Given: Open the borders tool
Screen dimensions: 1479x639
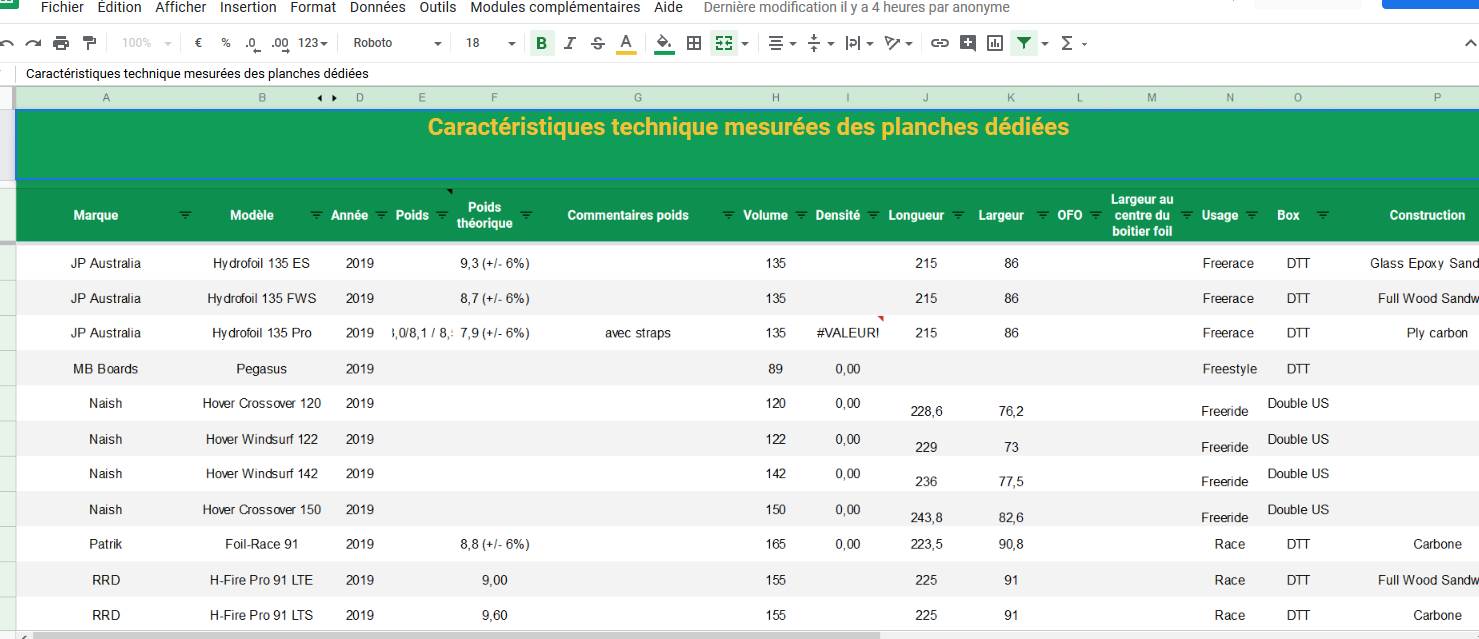Looking at the screenshot, I should 694,43.
